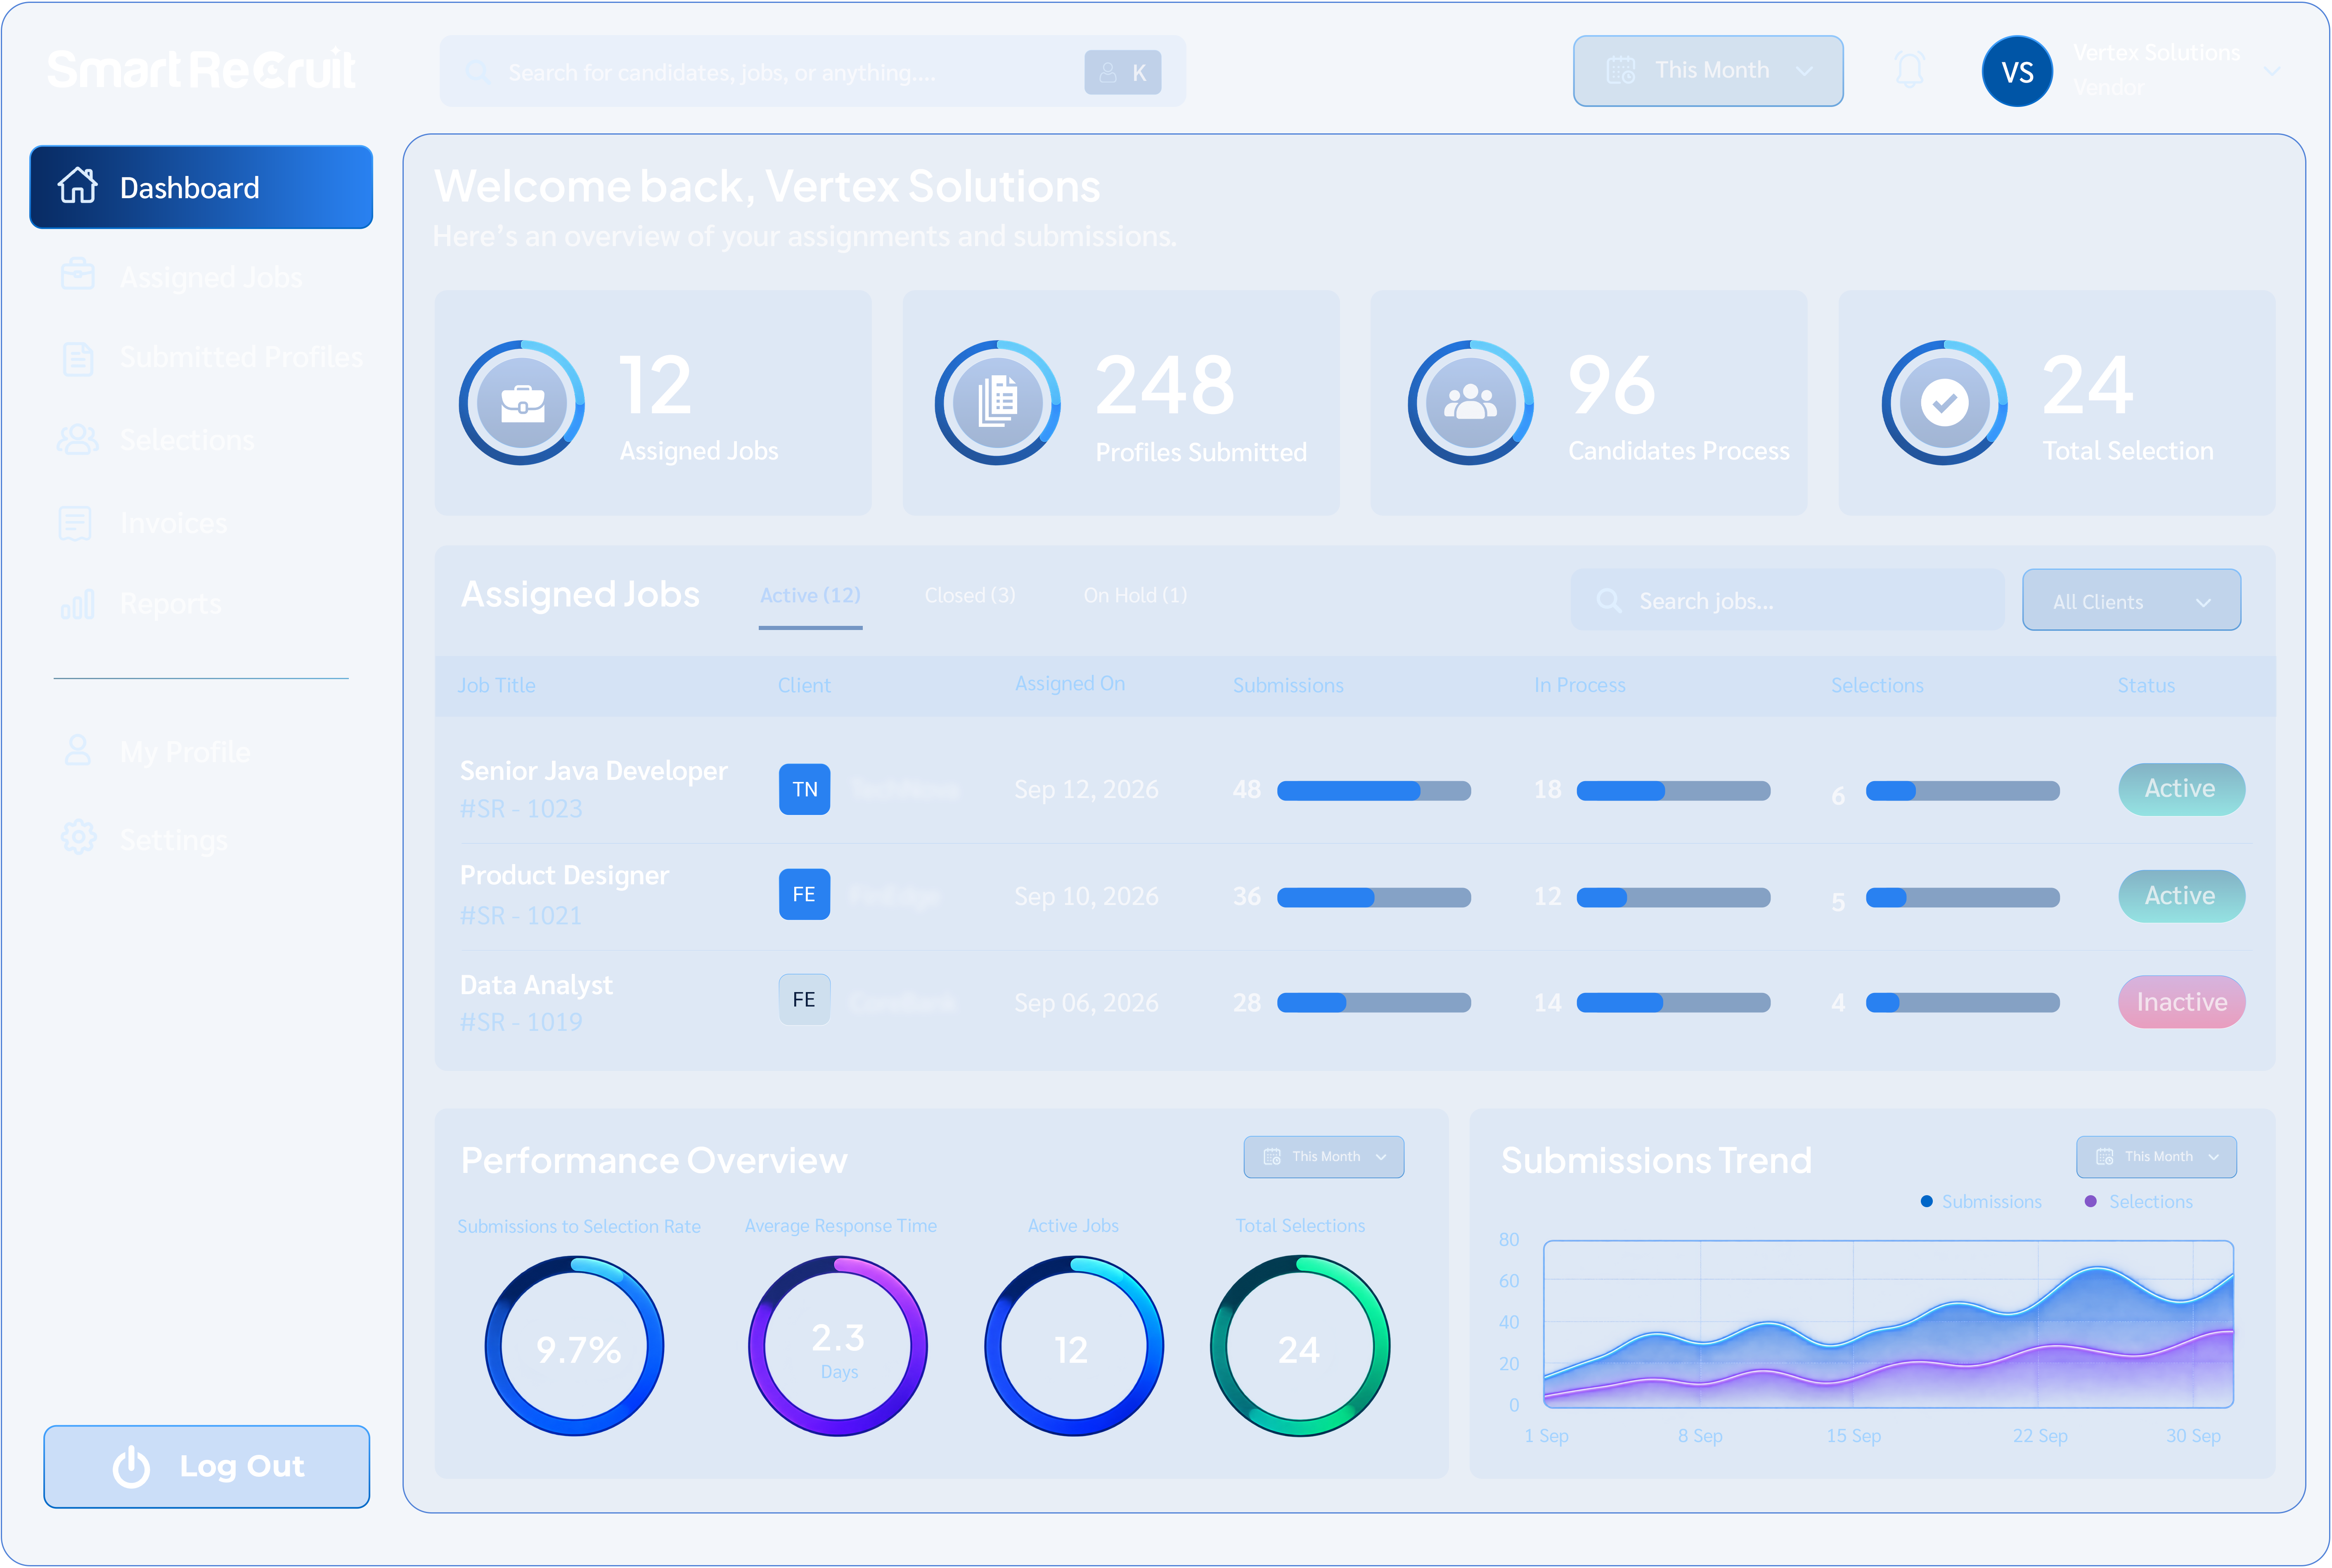Open Submissions Trend This Month dropdown
The width and height of the screenshot is (2332, 1568).
click(x=2156, y=1157)
